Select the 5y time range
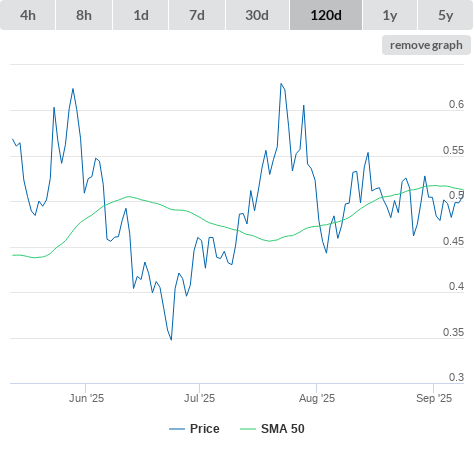Image resolution: width=474 pixels, height=455 pixels. [x=446, y=15]
